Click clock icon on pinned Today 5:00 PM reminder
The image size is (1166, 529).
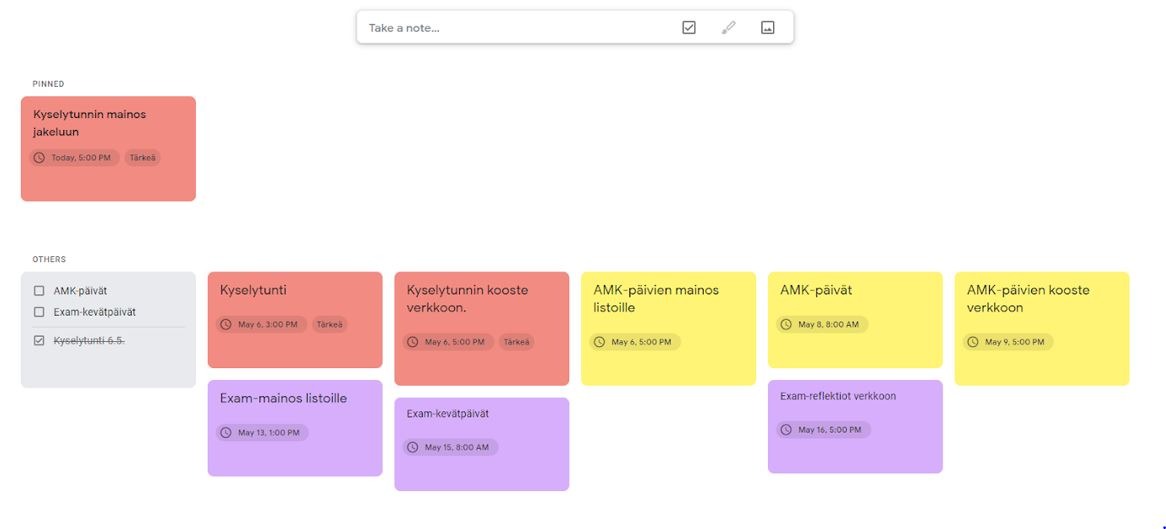39,158
